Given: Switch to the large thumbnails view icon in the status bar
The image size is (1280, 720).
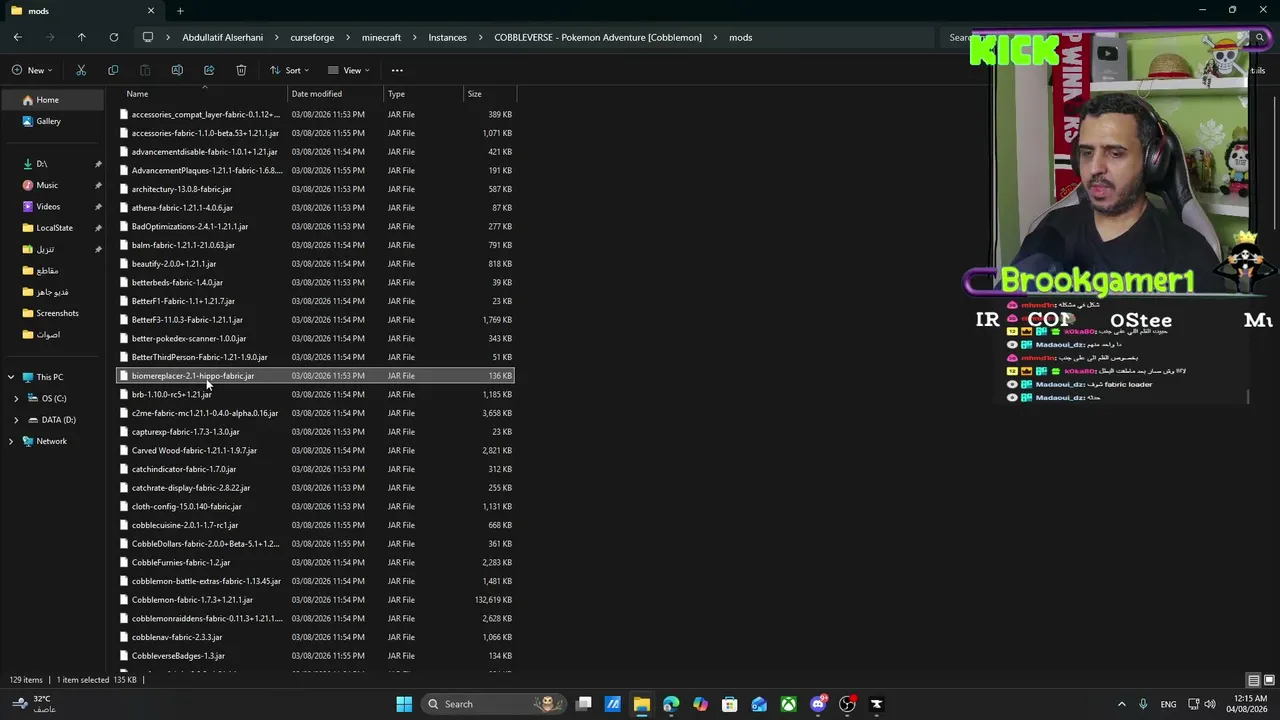Looking at the screenshot, I should [x=1270, y=680].
